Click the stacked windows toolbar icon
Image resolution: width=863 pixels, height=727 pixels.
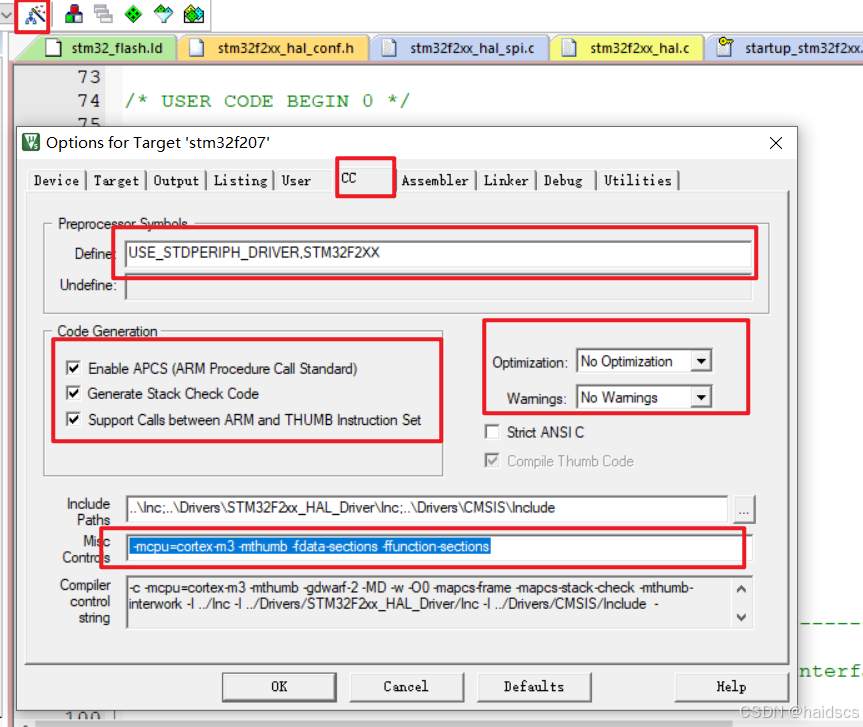[103, 14]
